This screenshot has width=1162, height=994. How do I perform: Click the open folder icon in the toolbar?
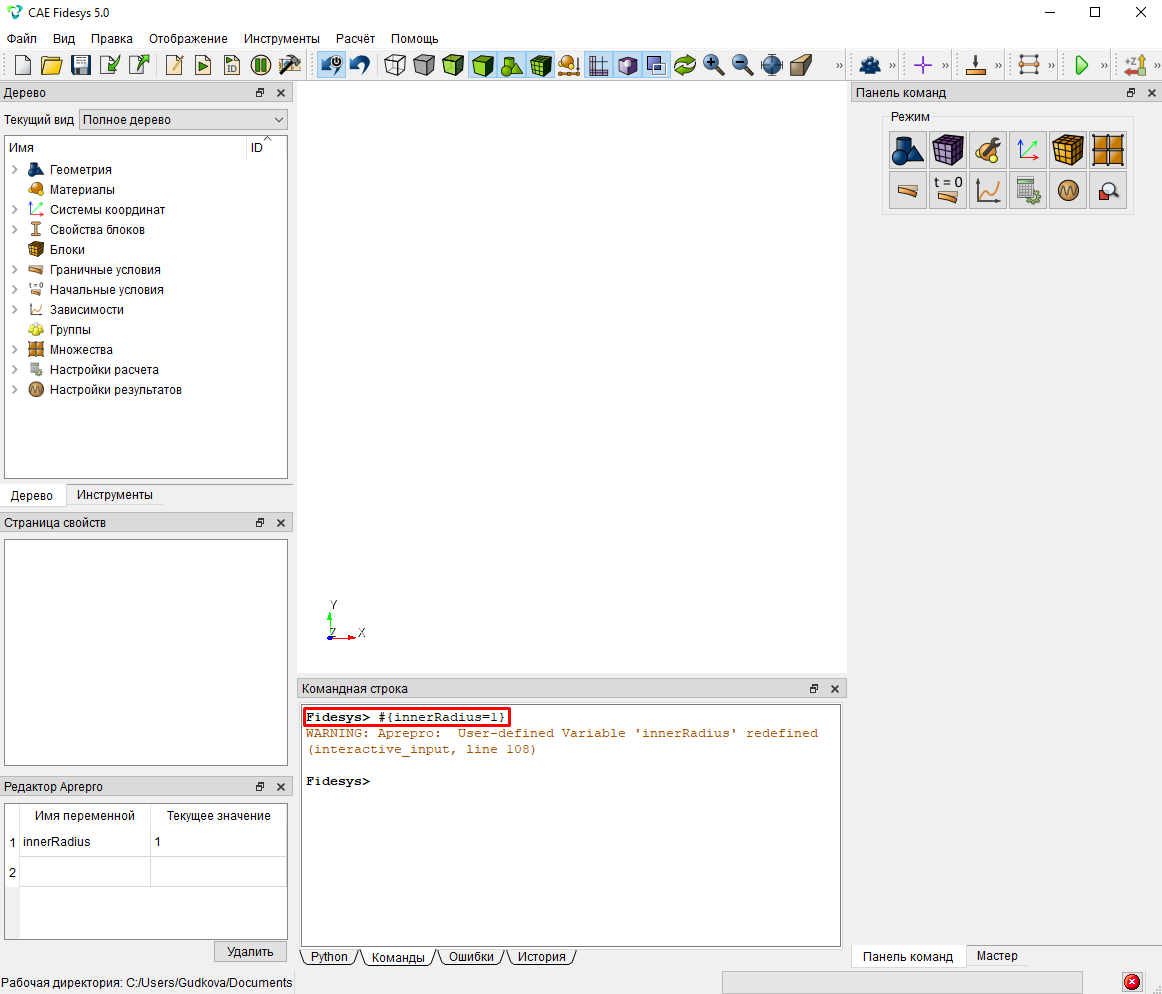click(51, 65)
